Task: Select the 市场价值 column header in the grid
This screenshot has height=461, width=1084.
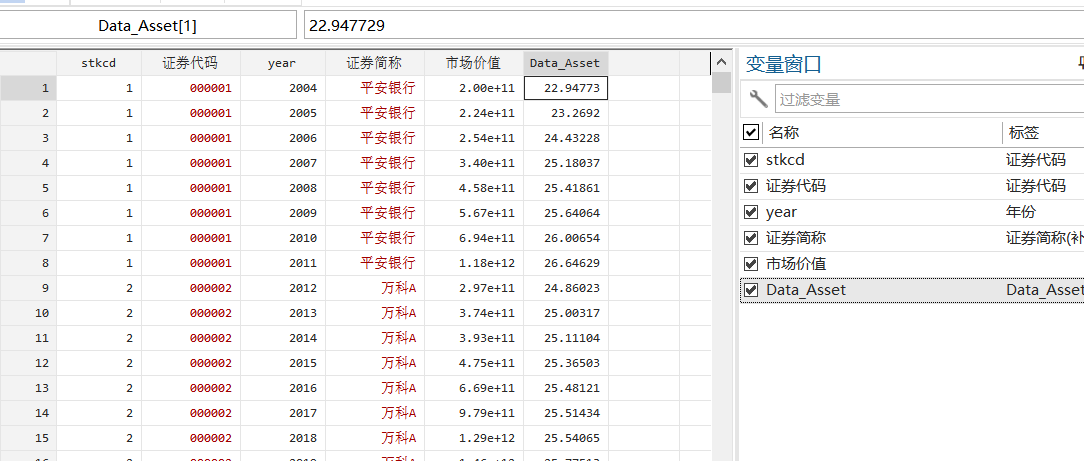Action: (474, 63)
